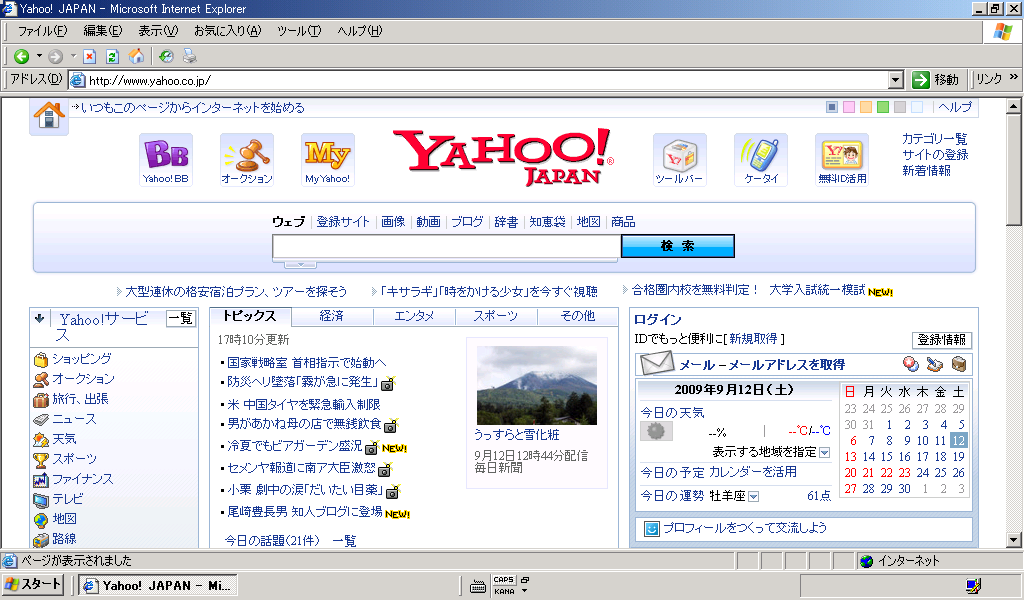Image resolution: width=1024 pixels, height=600 pixels.
Task: Open the IME options dropdown arrow in taskbar
Action: coord(524,591)
